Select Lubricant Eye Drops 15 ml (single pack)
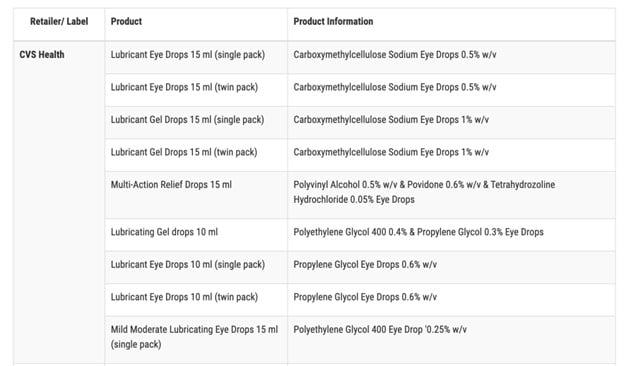Image resolution: width=624 pixels, height=366 pixels. pos(187,55)
